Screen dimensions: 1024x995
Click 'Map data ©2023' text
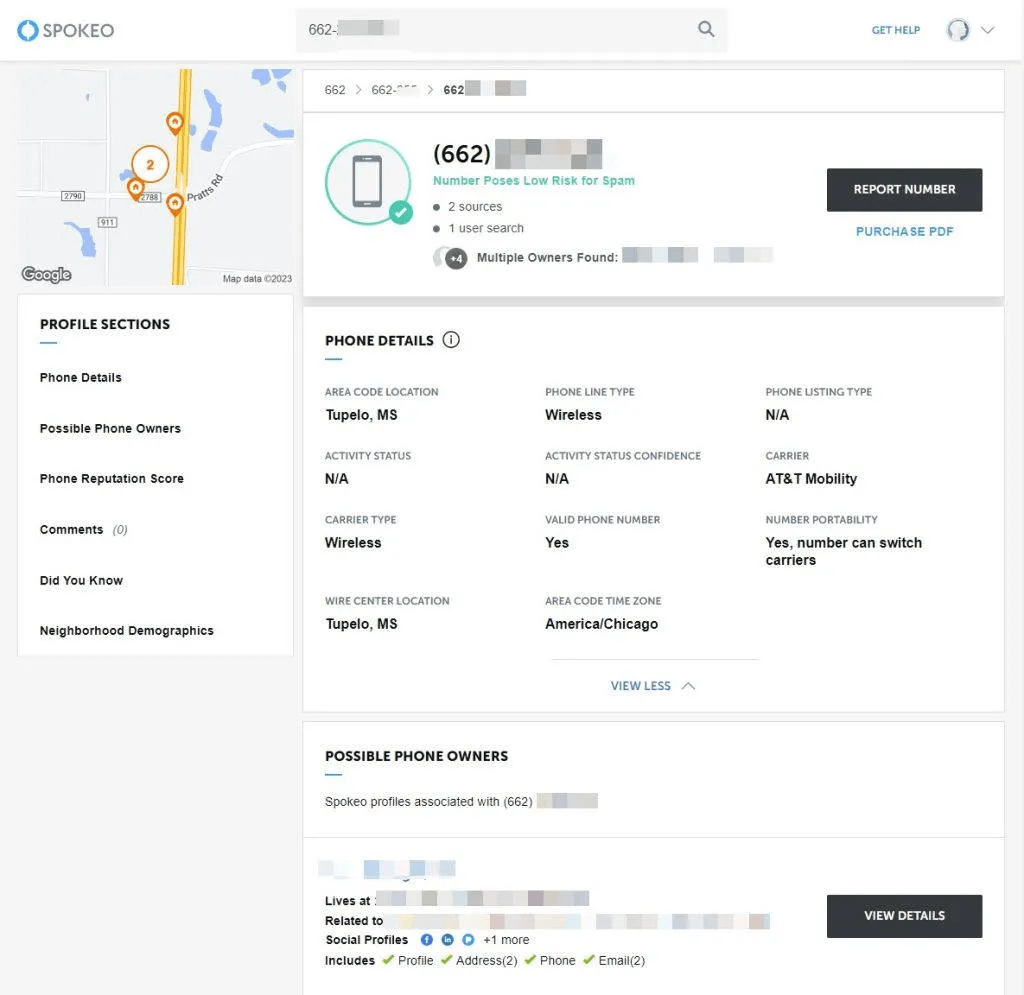(257, 279)
